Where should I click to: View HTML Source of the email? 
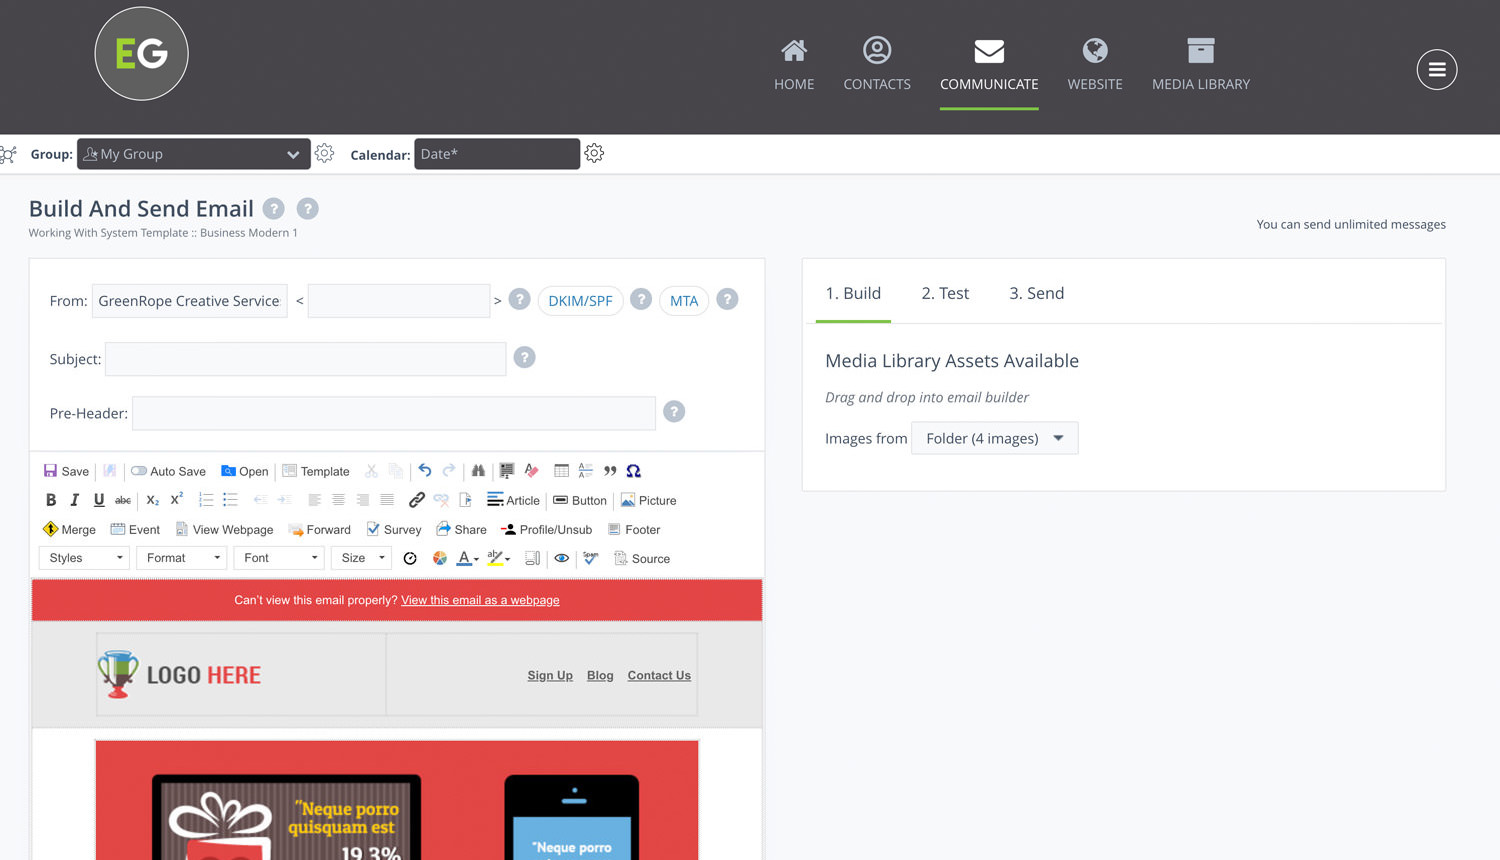click(x=642, y=558)
